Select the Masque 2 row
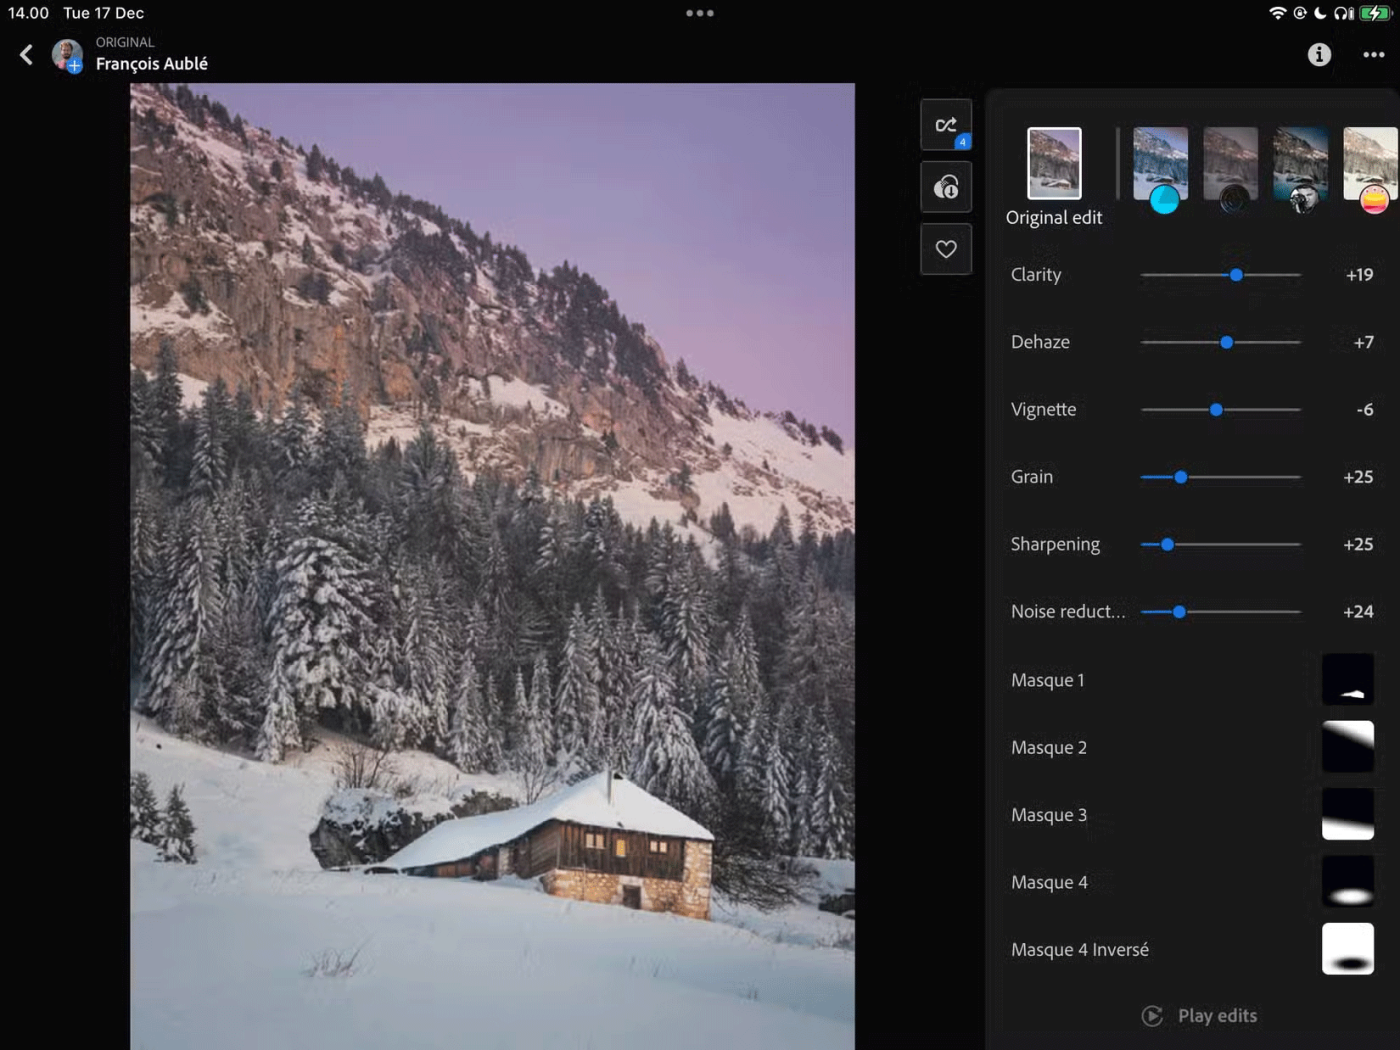The height and width of the screenshot is (1050, 1400). pyautogui.click(x=1049, y=747)
